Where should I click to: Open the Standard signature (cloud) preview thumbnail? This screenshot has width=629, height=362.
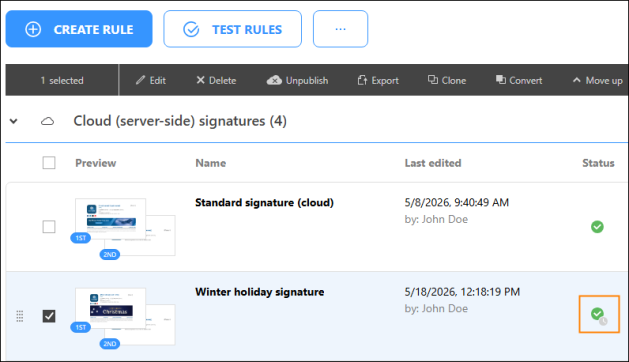[x=125, y=227]
